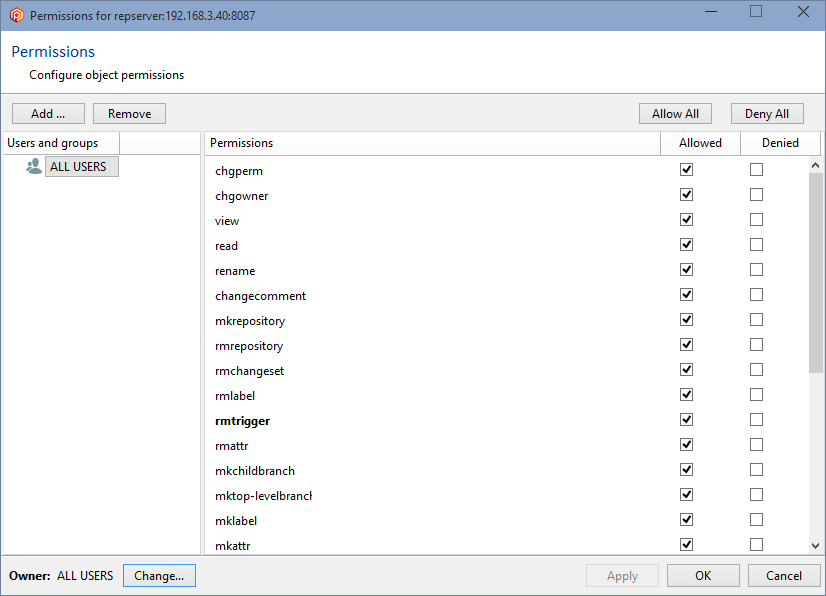The image size is (826, 596).
Task: Uncheck Allowed for rmrepository
Action: pos(686,345)
